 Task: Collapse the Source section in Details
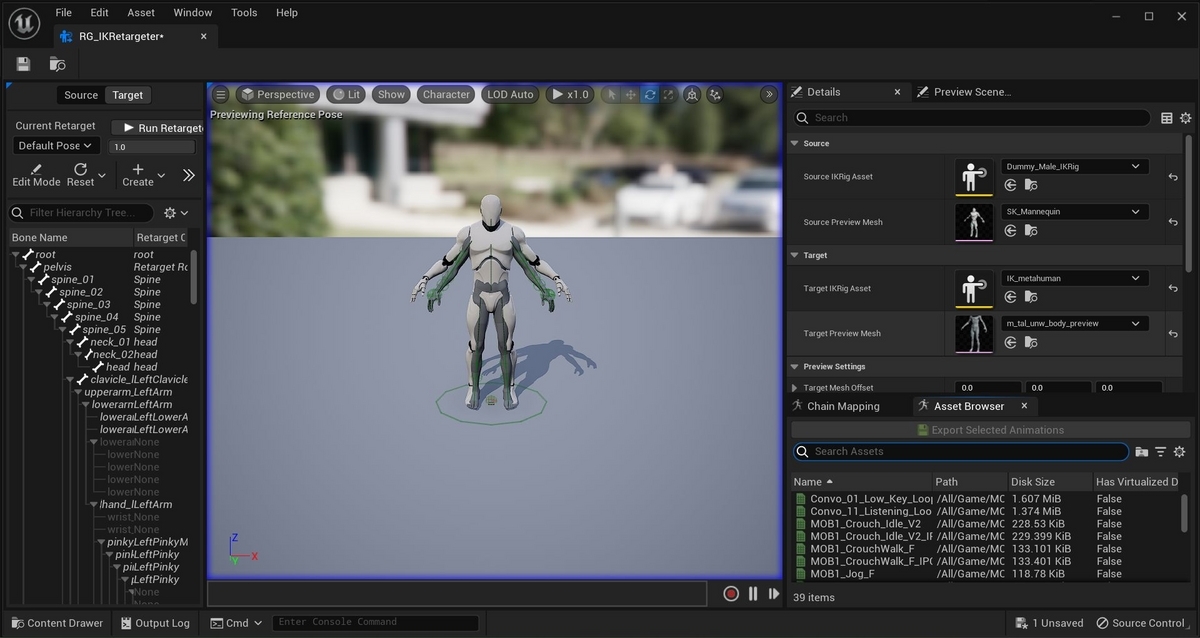tap(795, 144)
